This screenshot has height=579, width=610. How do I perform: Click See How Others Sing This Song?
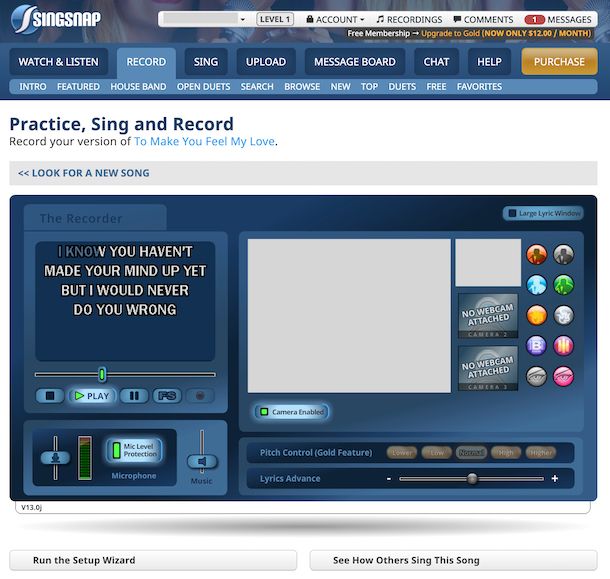click(x=453, y=560)
